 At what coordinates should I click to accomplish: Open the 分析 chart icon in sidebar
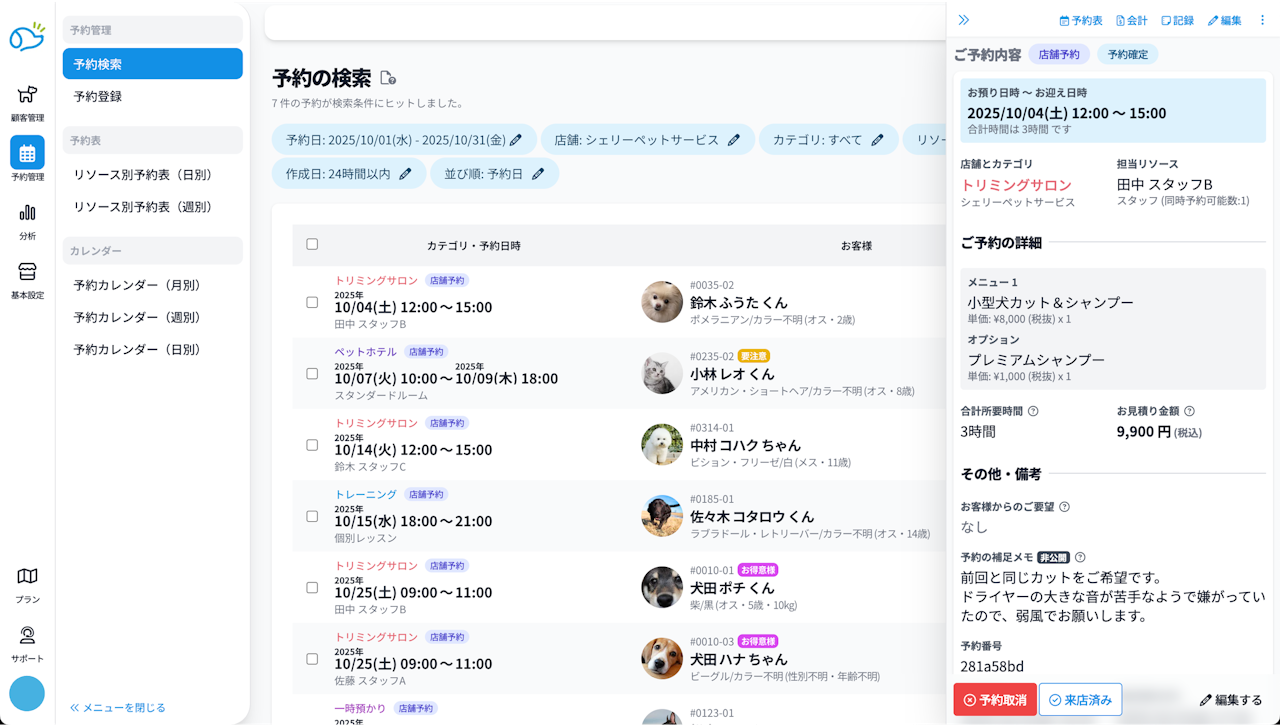coord(27,221)
